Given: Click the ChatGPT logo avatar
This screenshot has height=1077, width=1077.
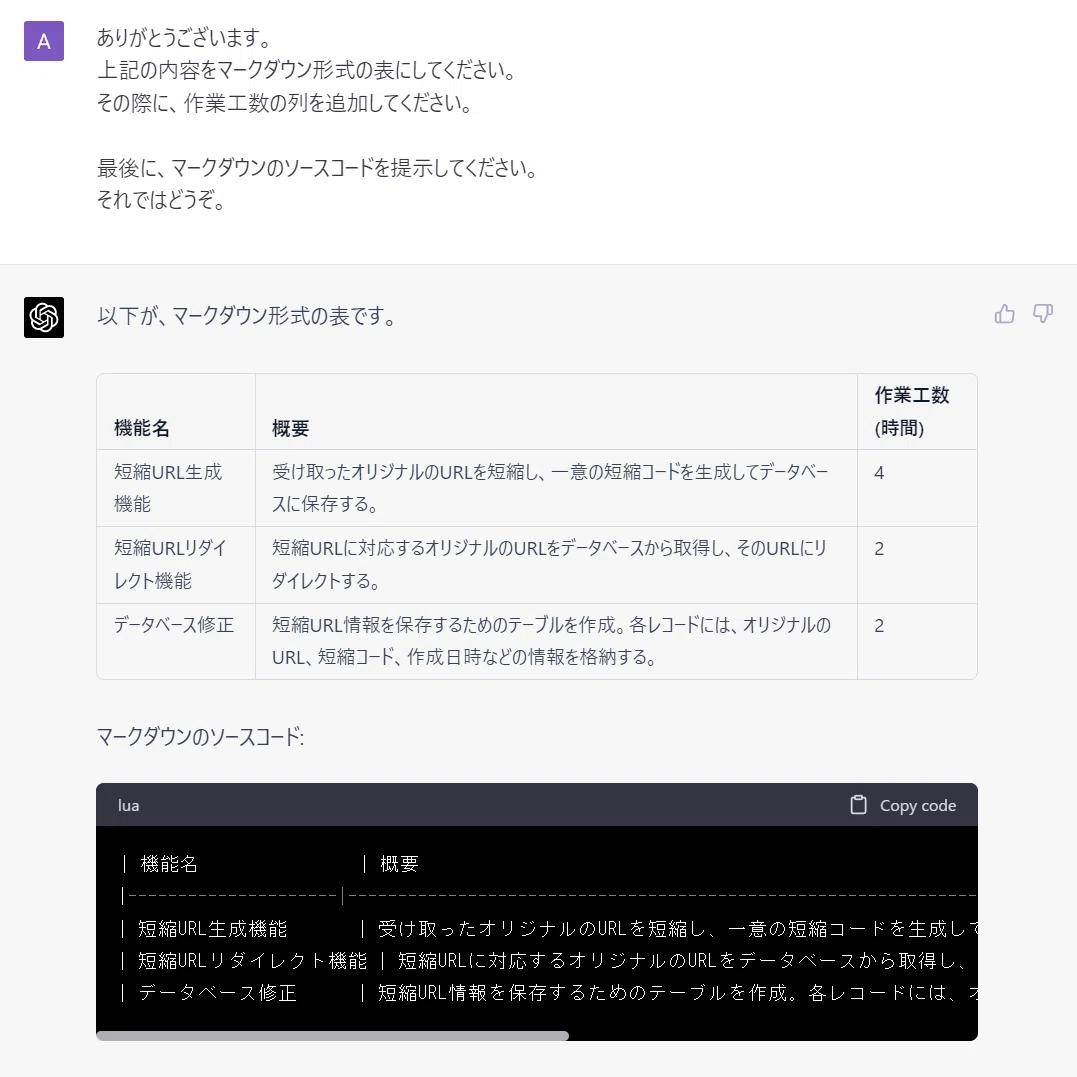Looking at the screenshot, I should (x=44, y=317).
